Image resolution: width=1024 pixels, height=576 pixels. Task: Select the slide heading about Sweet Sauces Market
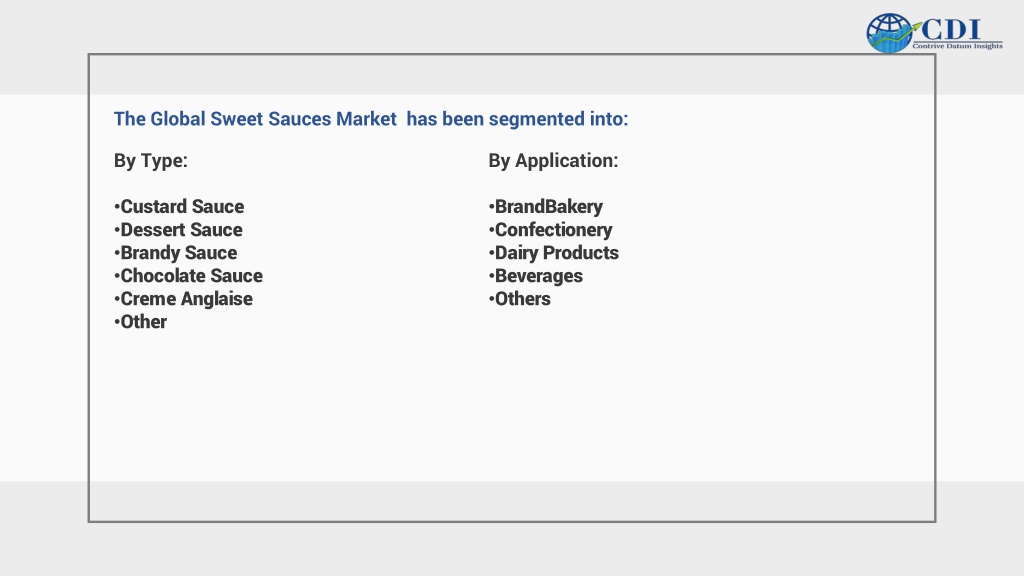[x=371, y=119]
